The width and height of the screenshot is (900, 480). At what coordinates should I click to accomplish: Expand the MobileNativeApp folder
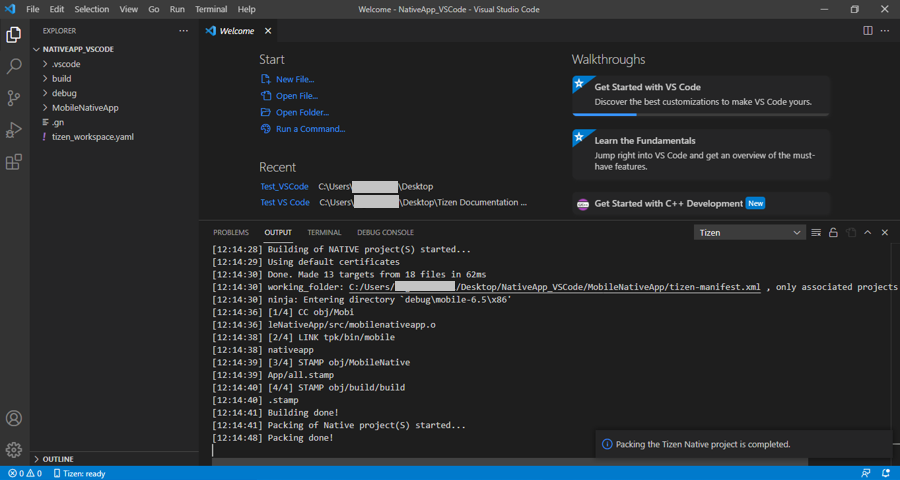click(x=85, y=107)
